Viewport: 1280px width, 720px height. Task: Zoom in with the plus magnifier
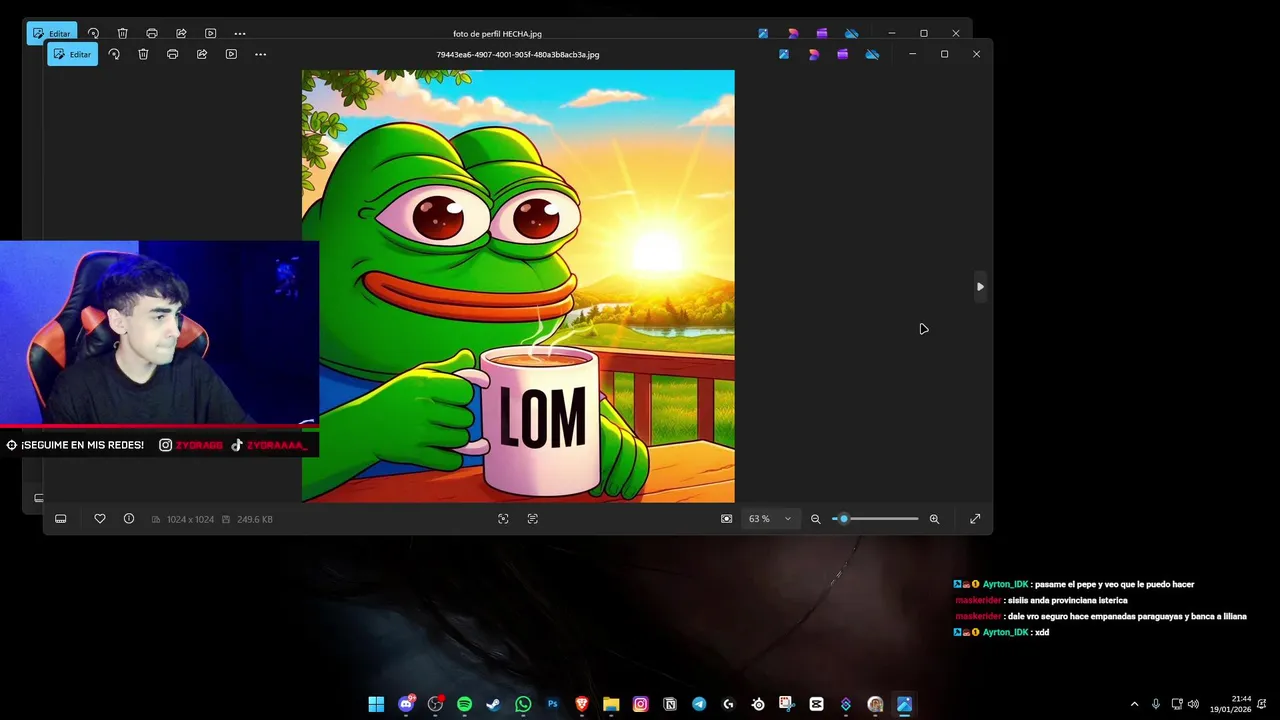click(x=934, y=519)
